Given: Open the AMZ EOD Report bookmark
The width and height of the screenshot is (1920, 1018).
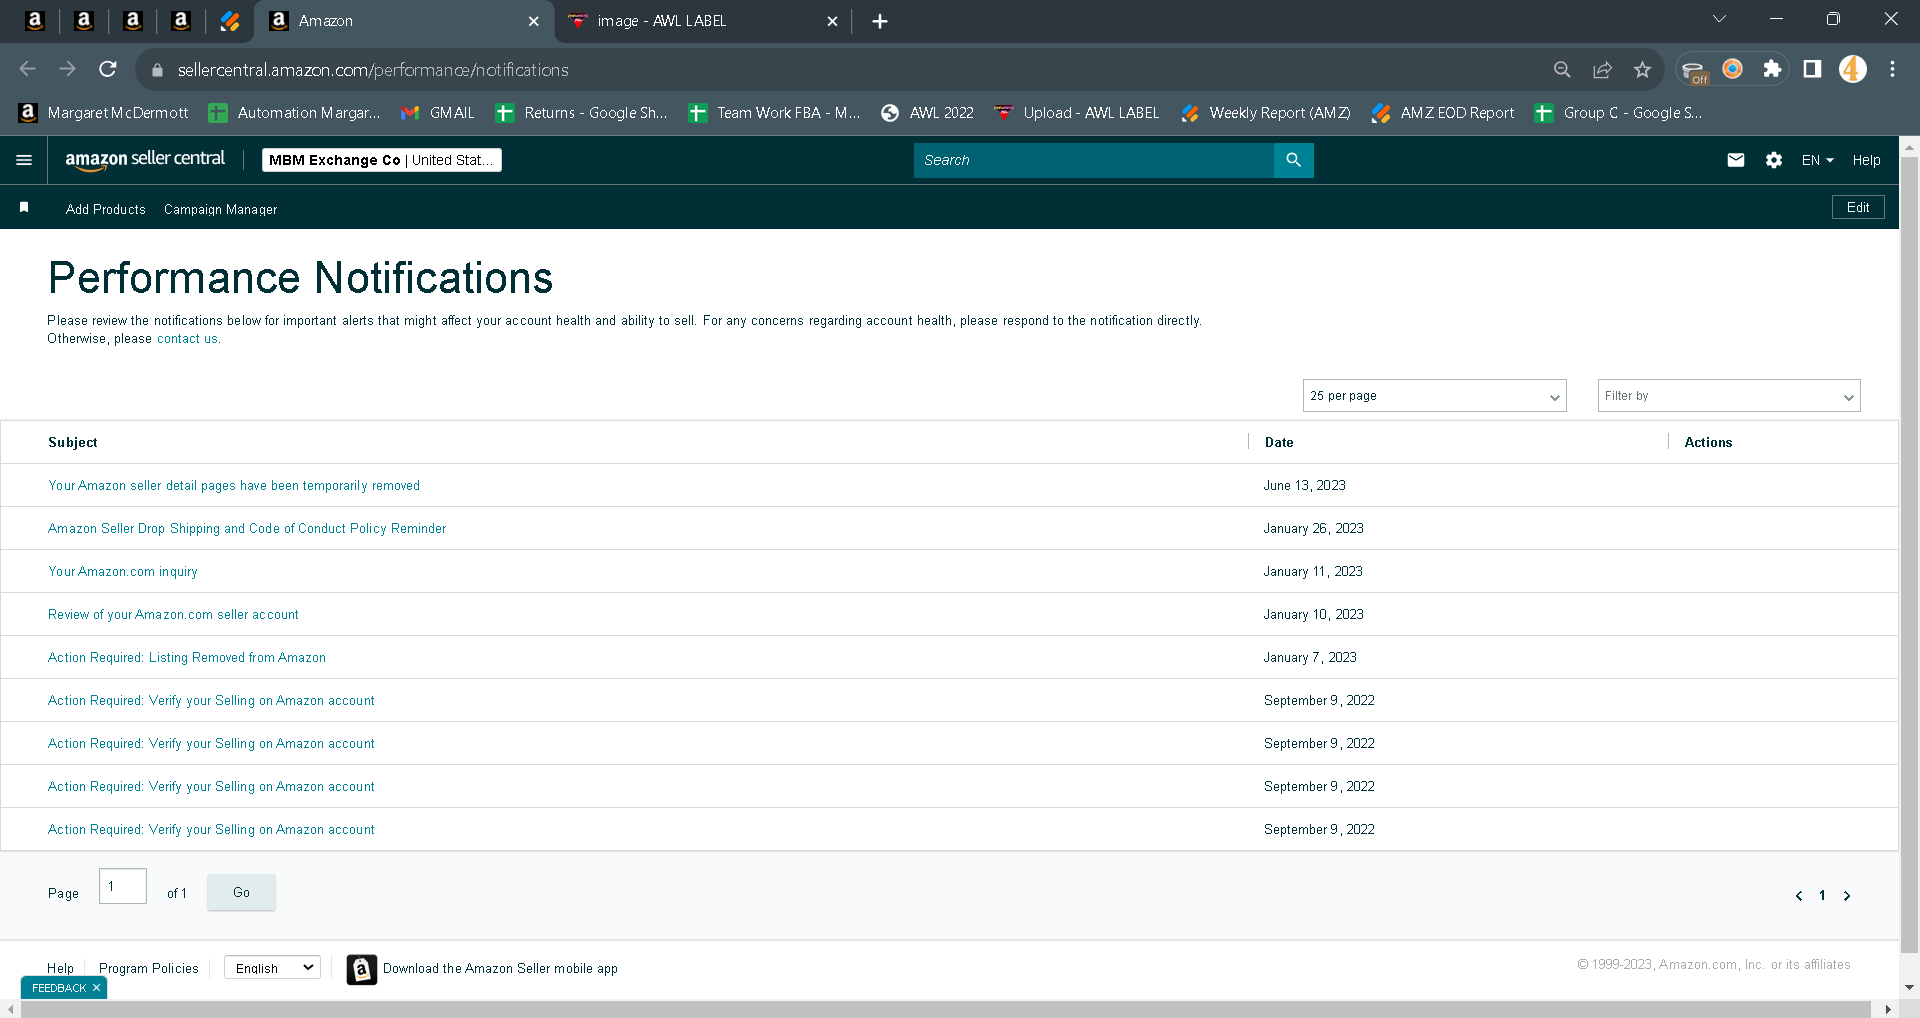Looking at the screenshot, I should coord(1443,113).
